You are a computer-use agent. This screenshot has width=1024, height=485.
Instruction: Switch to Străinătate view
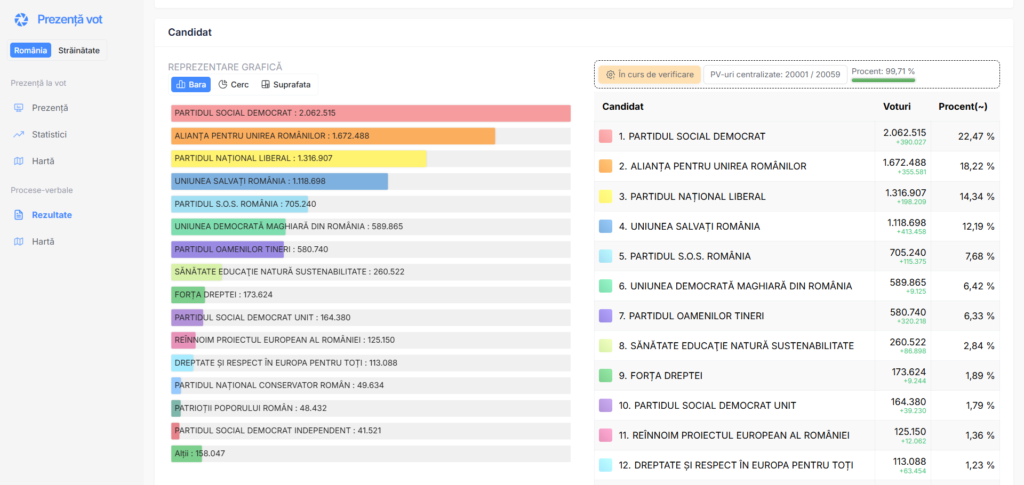[79, 50]
